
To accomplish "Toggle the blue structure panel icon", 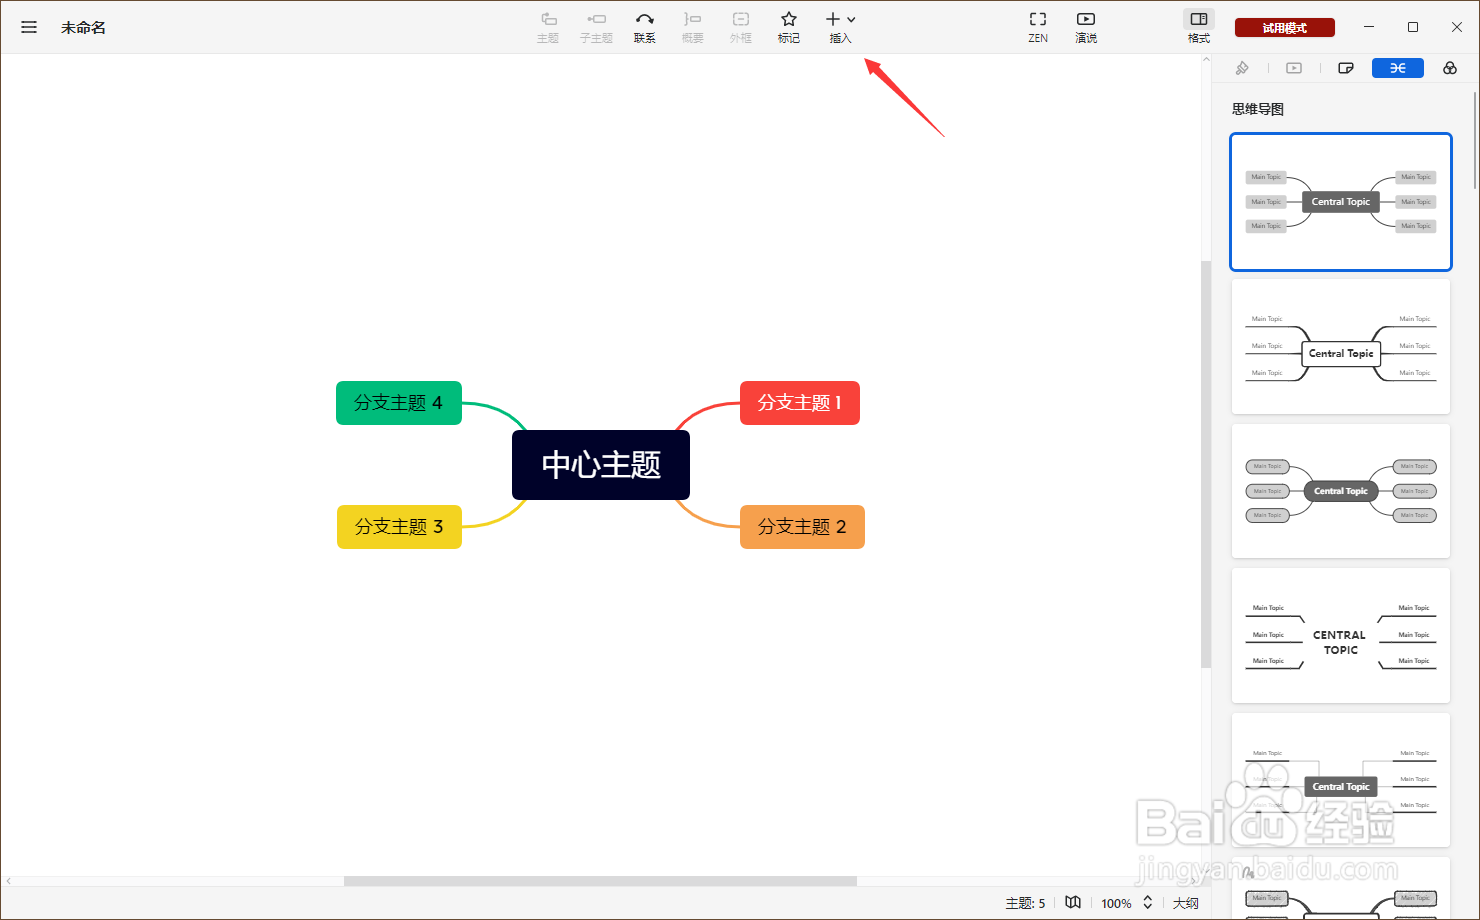I will click(x=1397, y=67).
